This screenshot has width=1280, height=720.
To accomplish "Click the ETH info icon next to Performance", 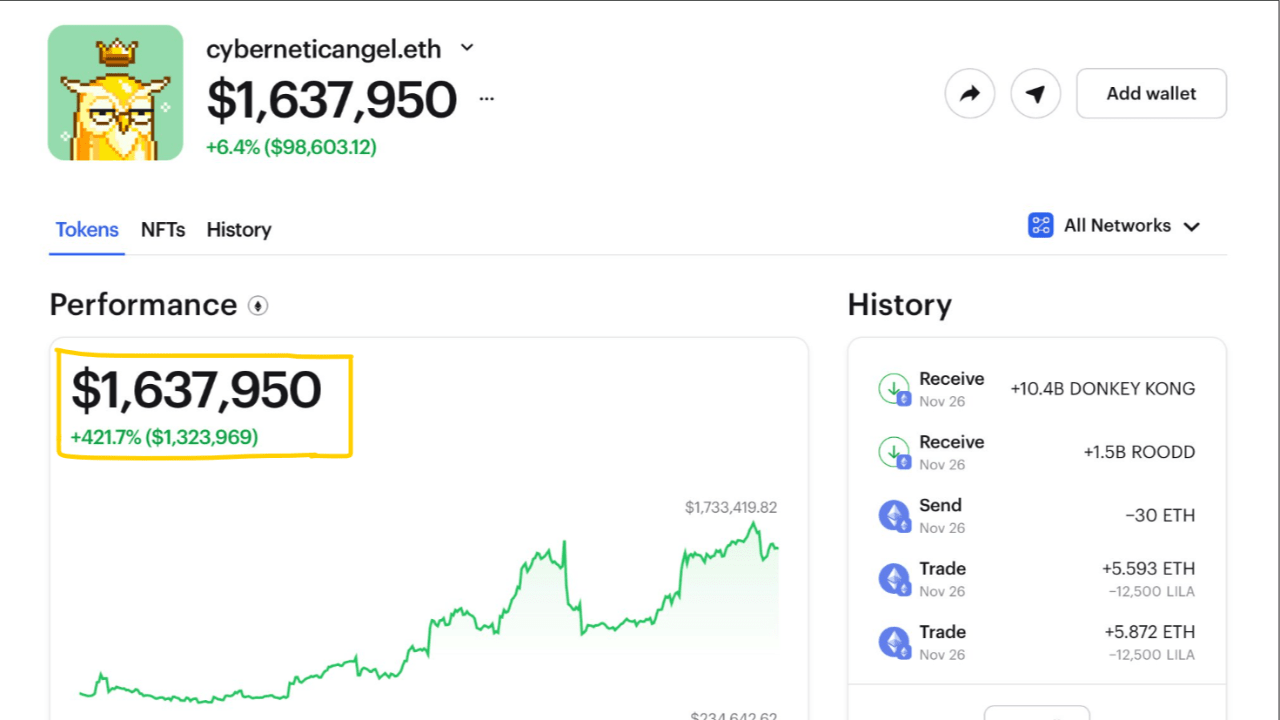I will (258, 306).
